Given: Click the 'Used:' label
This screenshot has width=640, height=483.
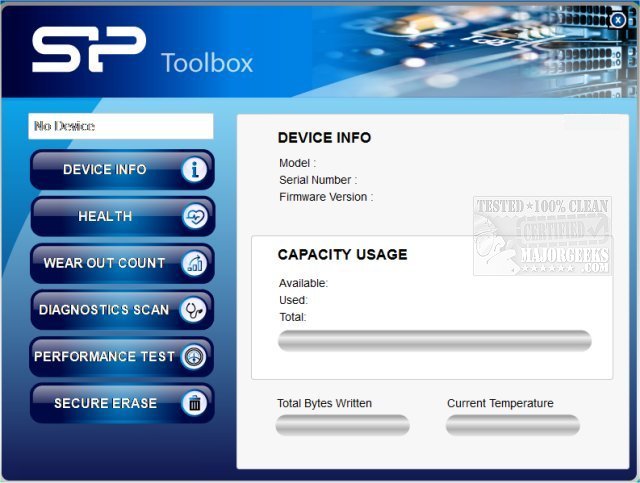Looking at the screenshot, I should 293,300.
